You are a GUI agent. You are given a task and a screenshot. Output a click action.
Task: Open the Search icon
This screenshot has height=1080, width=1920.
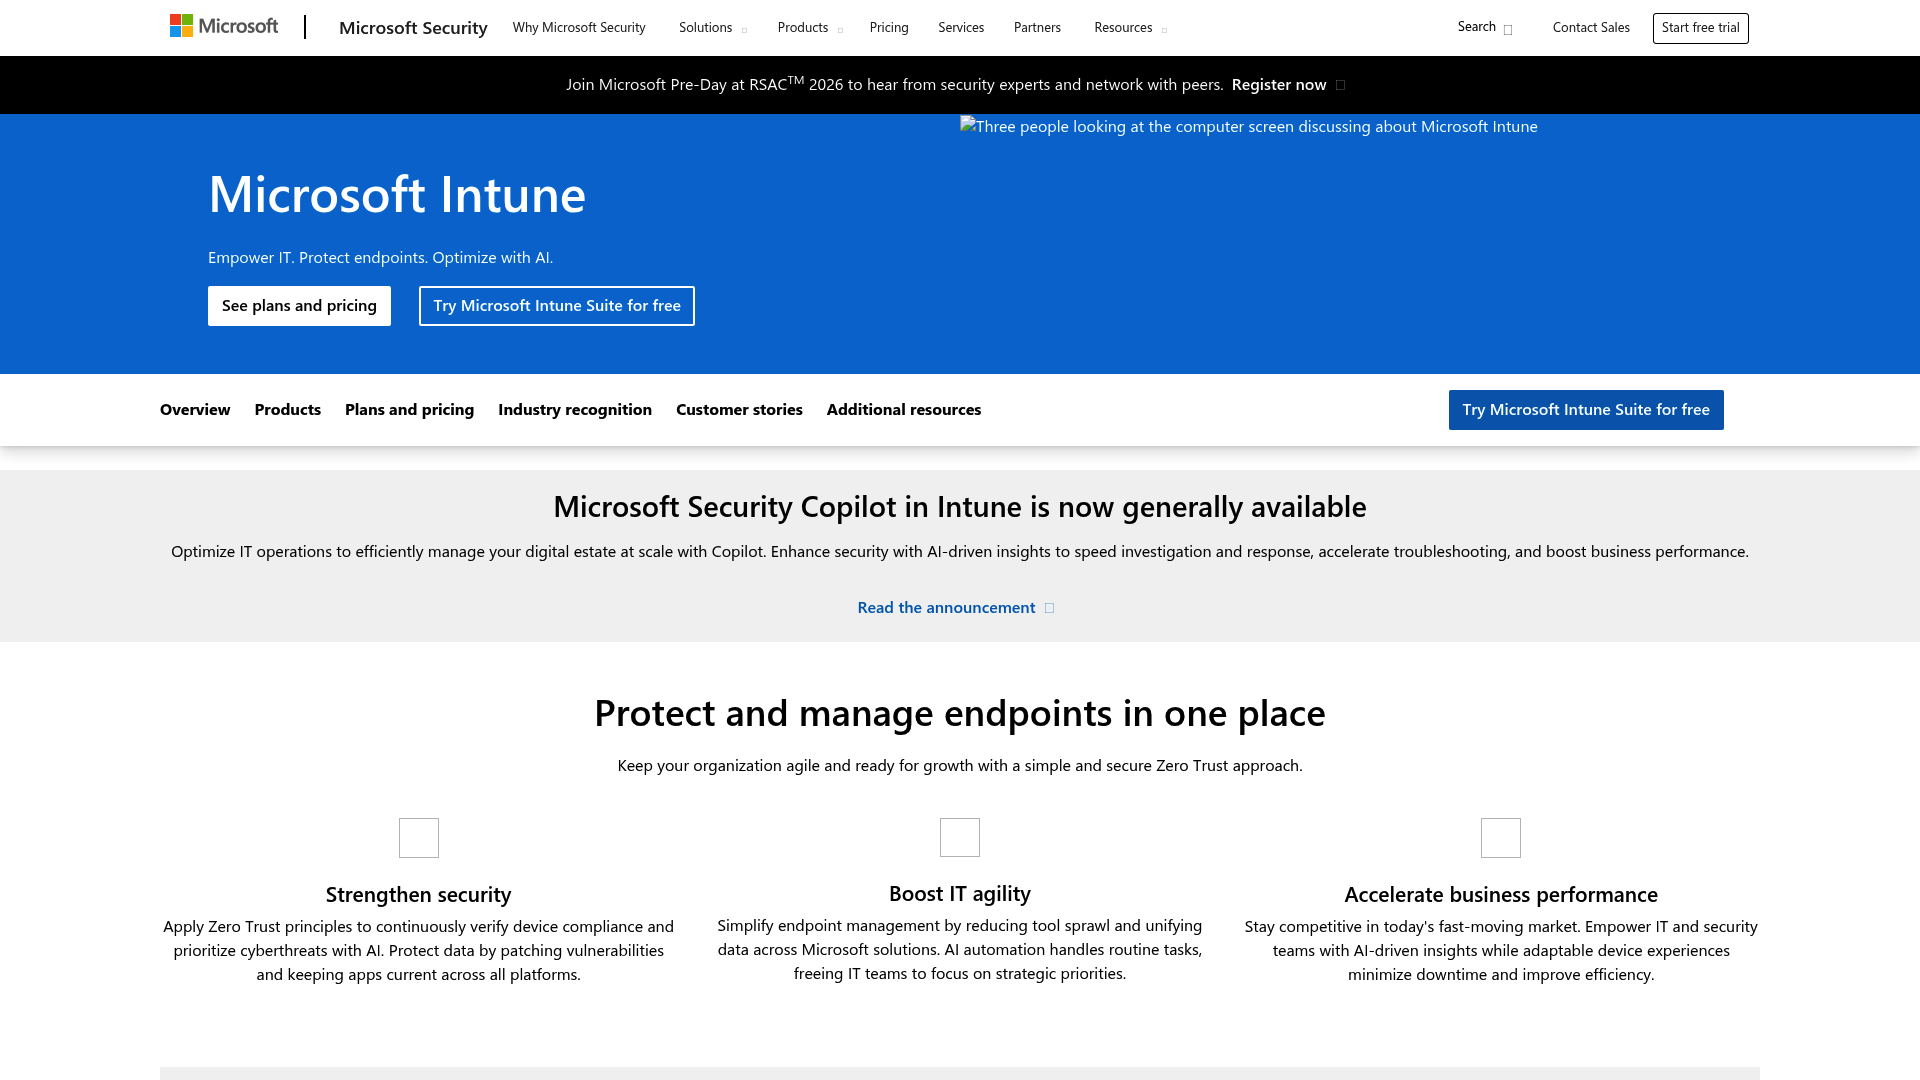pyautogui.click(x=1508, y=29)
